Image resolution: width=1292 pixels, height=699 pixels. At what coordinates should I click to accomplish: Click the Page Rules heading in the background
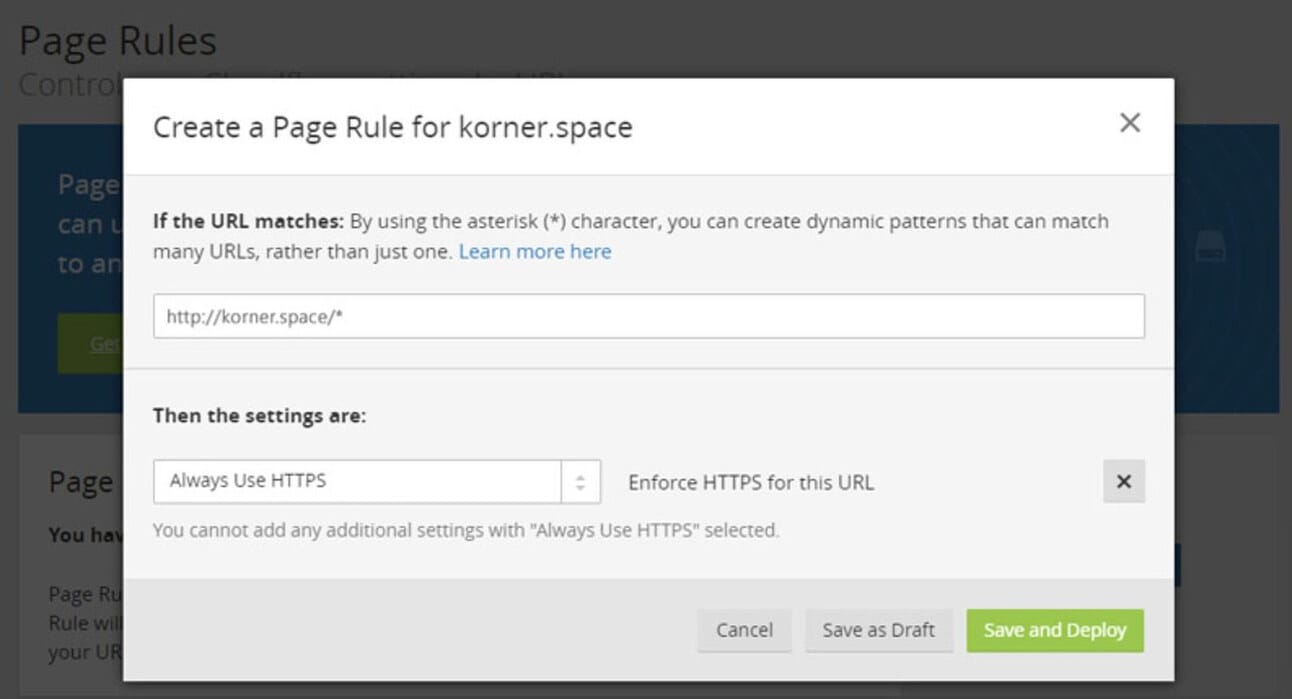pyautogui.click(x=118, y=42)
